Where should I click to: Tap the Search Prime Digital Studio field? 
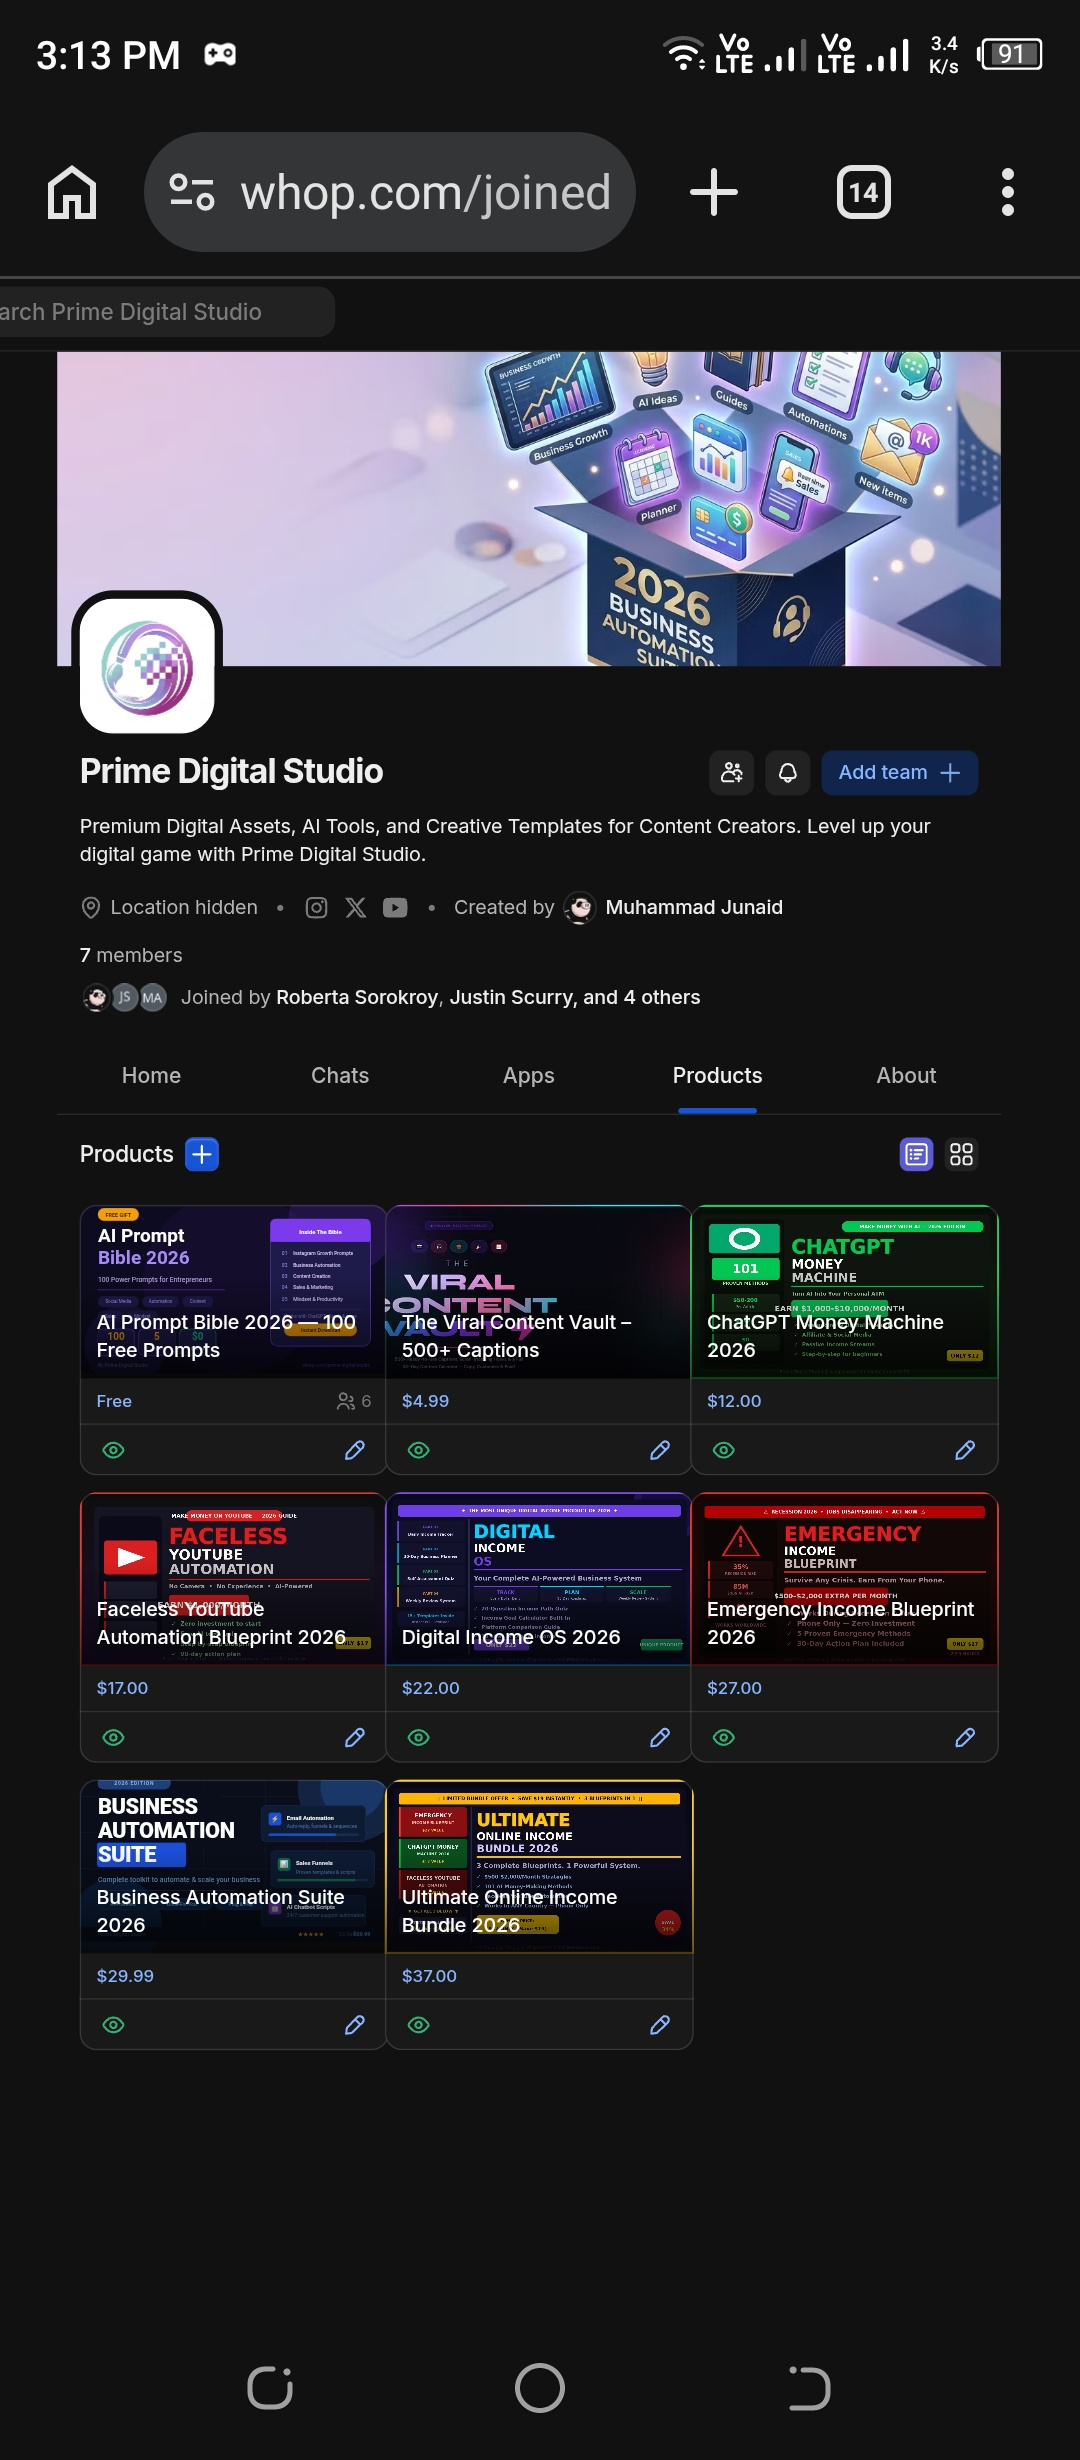point(165,312)
